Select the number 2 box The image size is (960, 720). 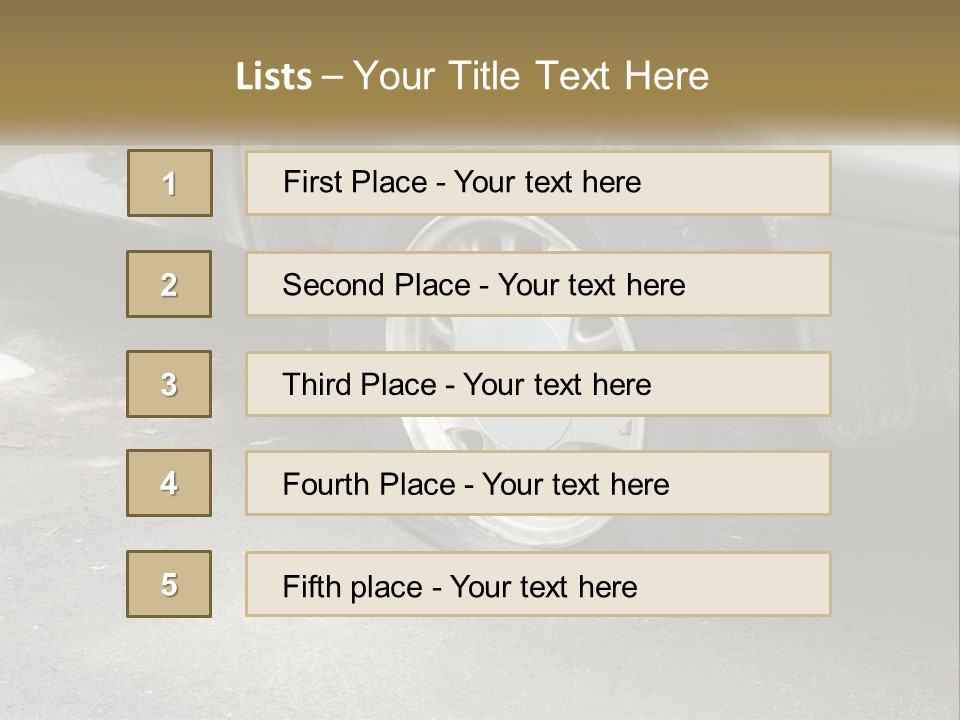169,284
